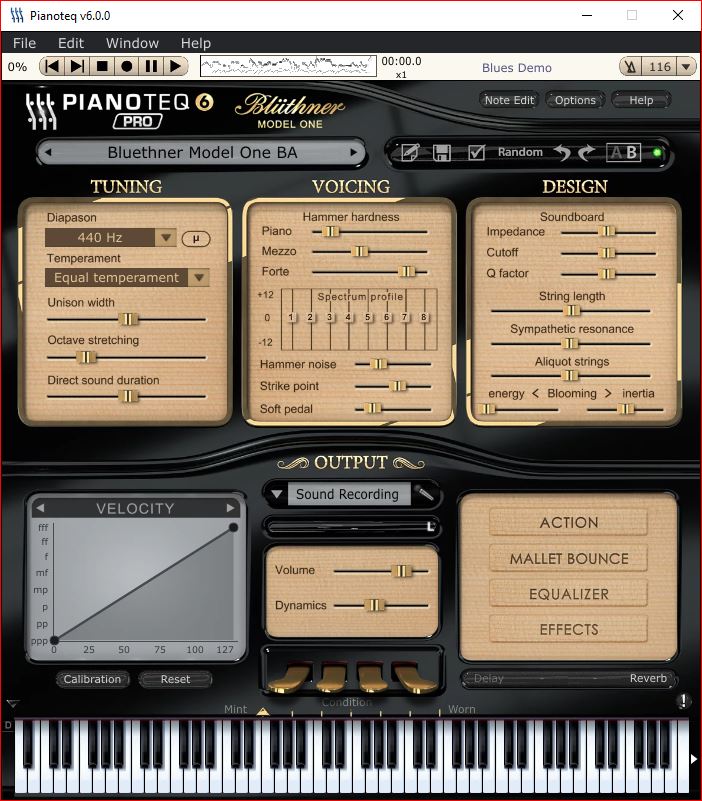Image resolution: width=702 pixels, height=801 pixels.
Task: Adjust the Unison width slider
Action: click(x=128, y=319)
